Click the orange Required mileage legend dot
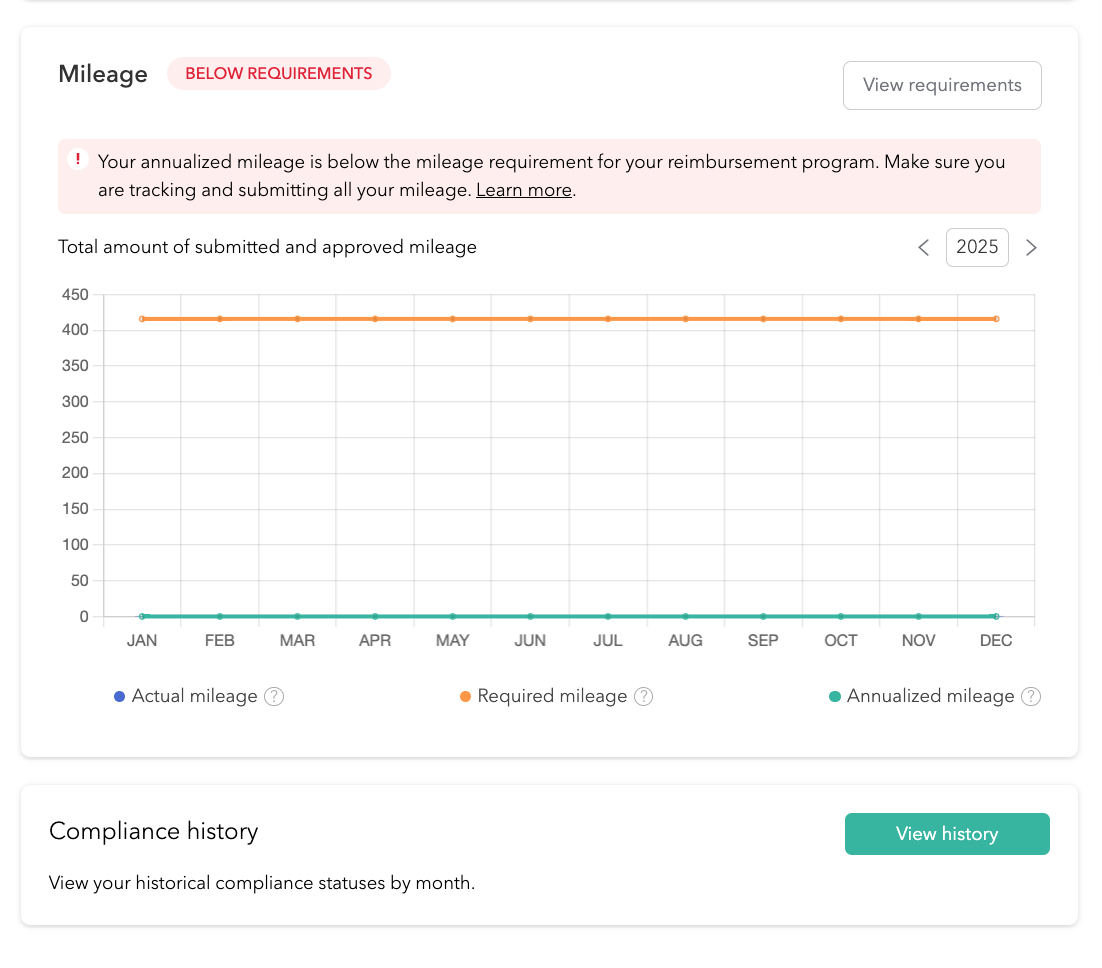 pos(466,696)
